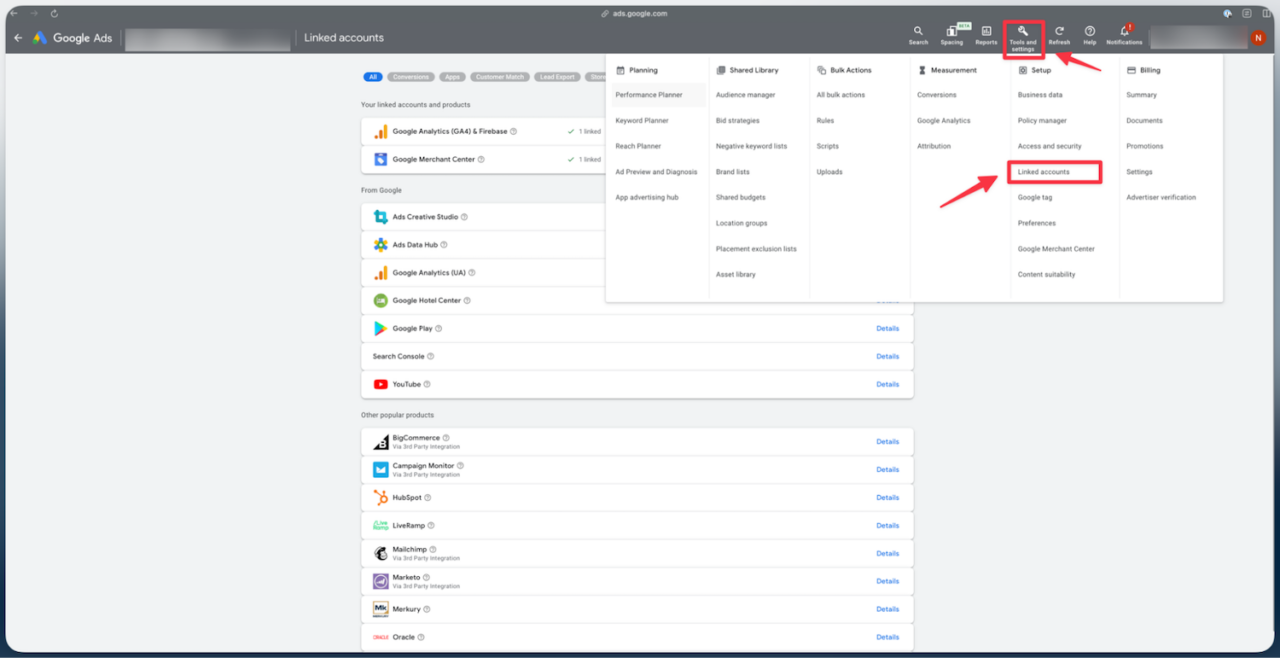Click Details next to YouTube
The width and height of the screenshot is (1280, 658).
pyautogui.click(x=887, y=384)
